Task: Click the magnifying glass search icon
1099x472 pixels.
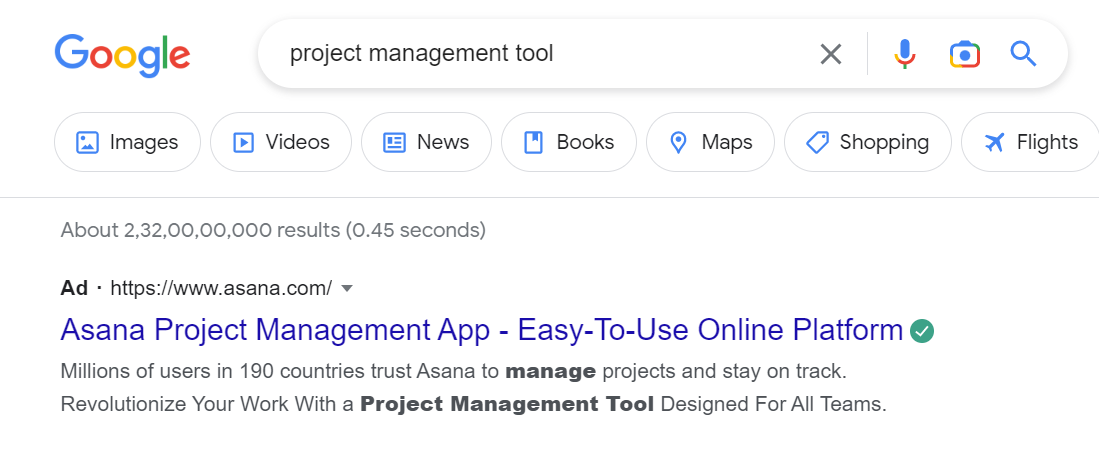Action: pyautogui.click(x=1023, y=54)
